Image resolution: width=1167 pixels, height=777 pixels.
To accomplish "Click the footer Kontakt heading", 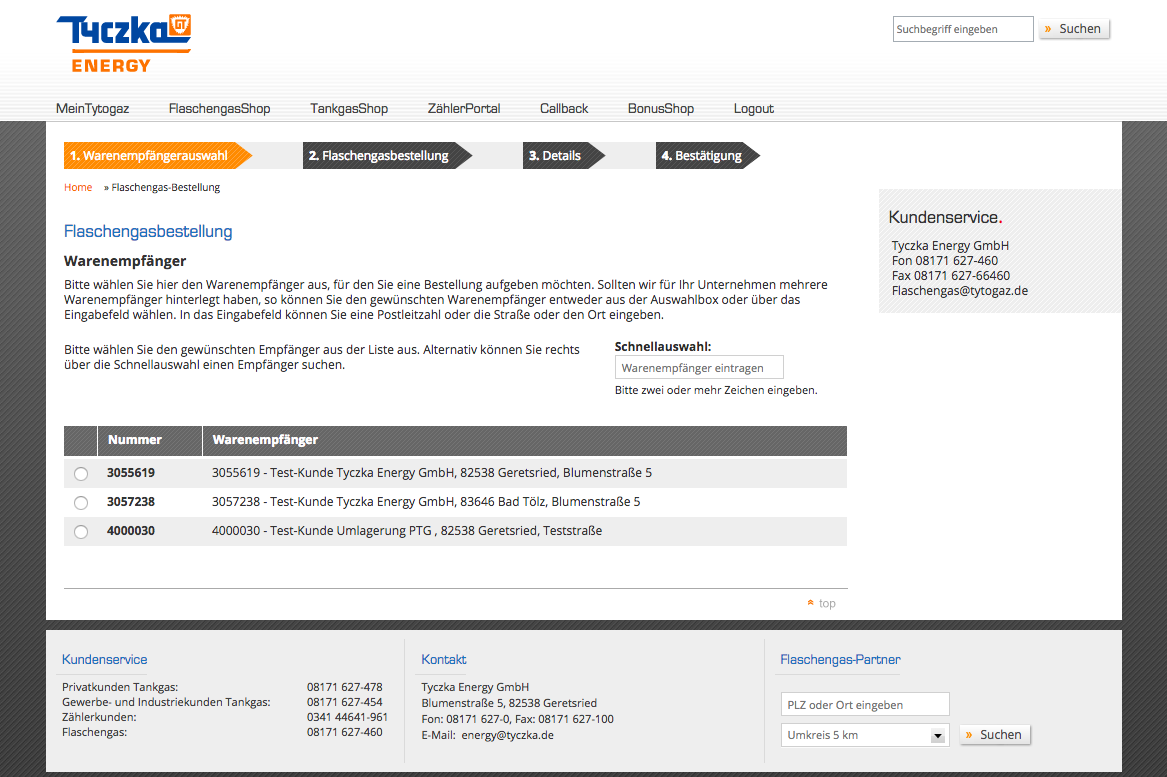I will point(444,659).
